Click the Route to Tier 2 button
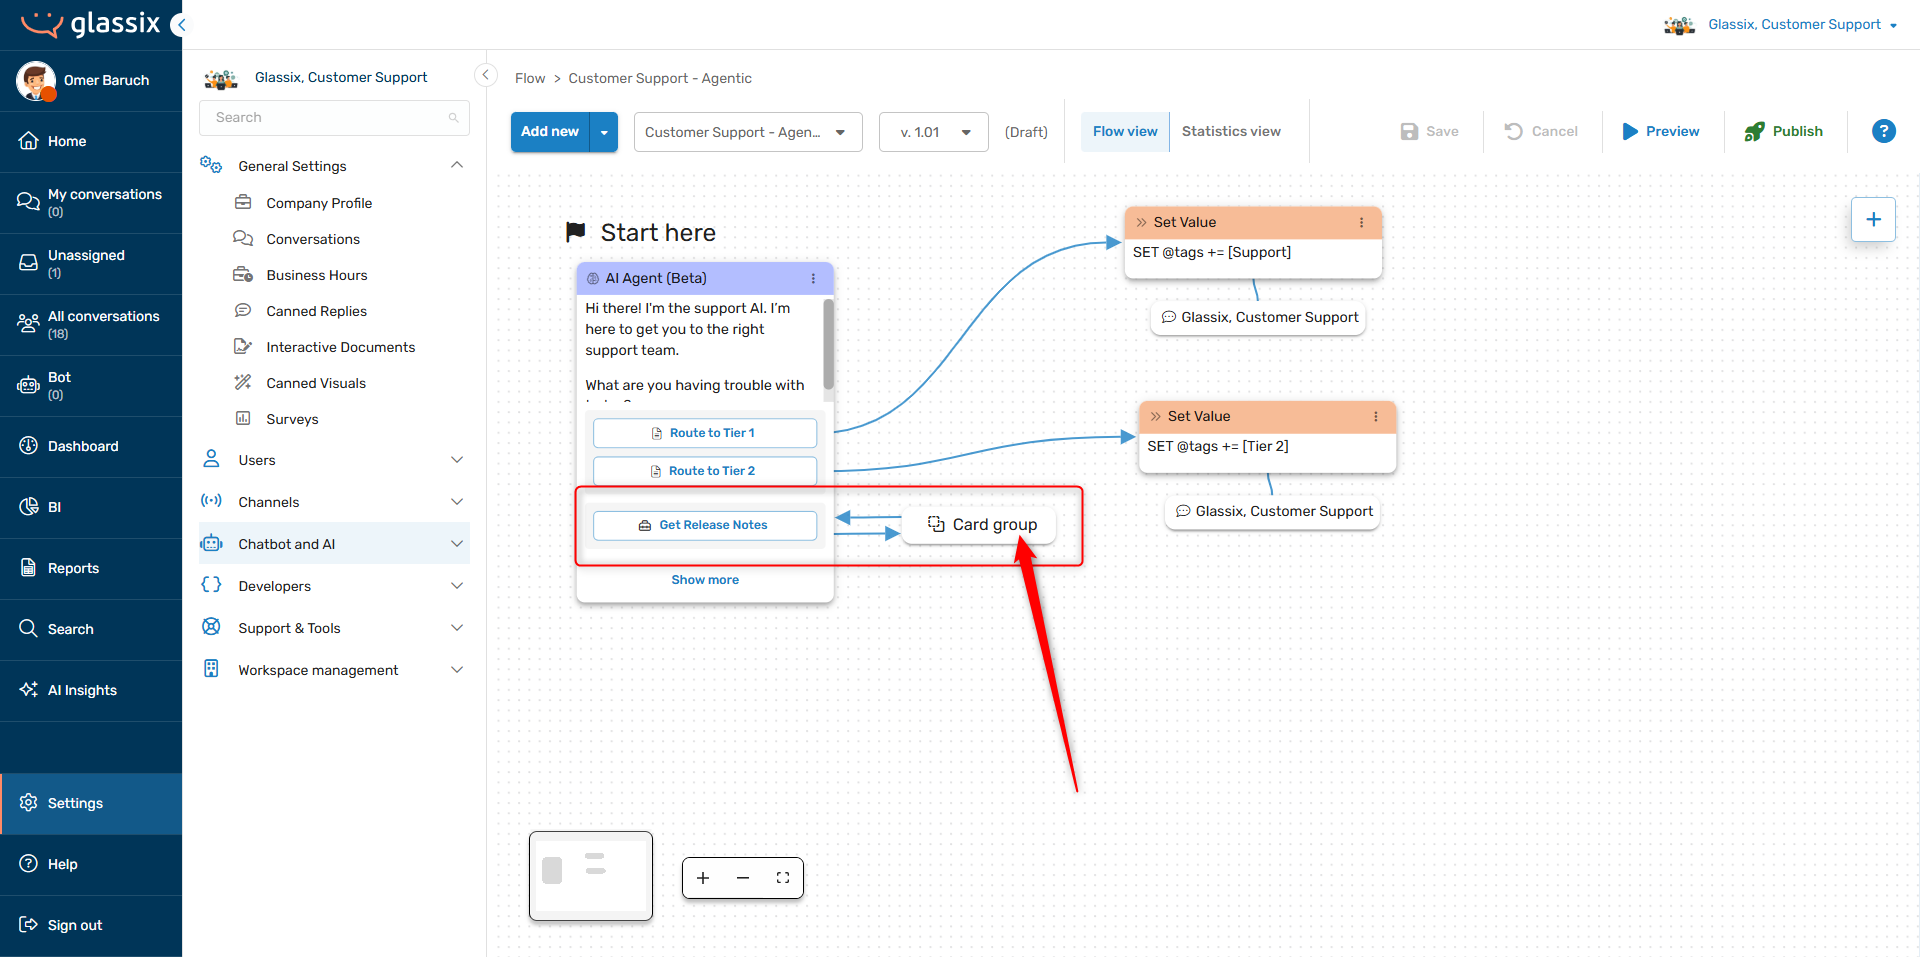The height and width of the screenshot is (957, 1920). click(x=705, y=471)
